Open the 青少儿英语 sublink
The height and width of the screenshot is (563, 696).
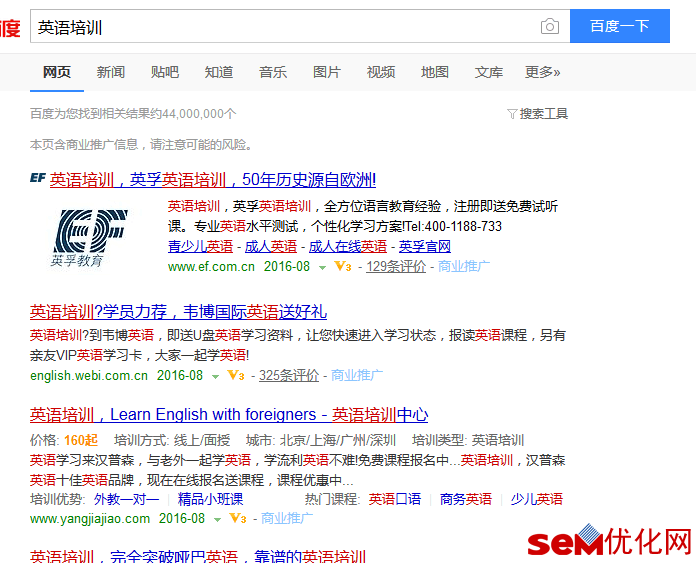(201, 246)
